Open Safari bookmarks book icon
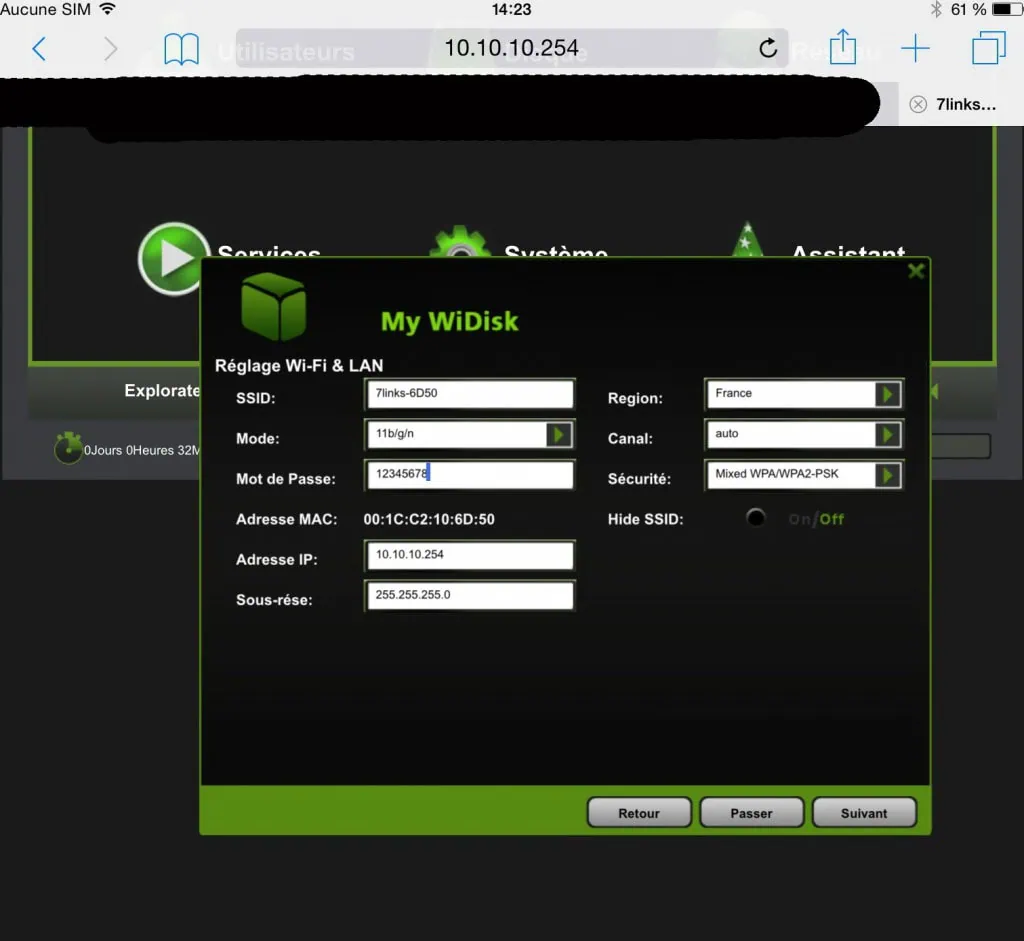Image resolution: width=1024 pixels, height=941 pixels. coord(181,49)
